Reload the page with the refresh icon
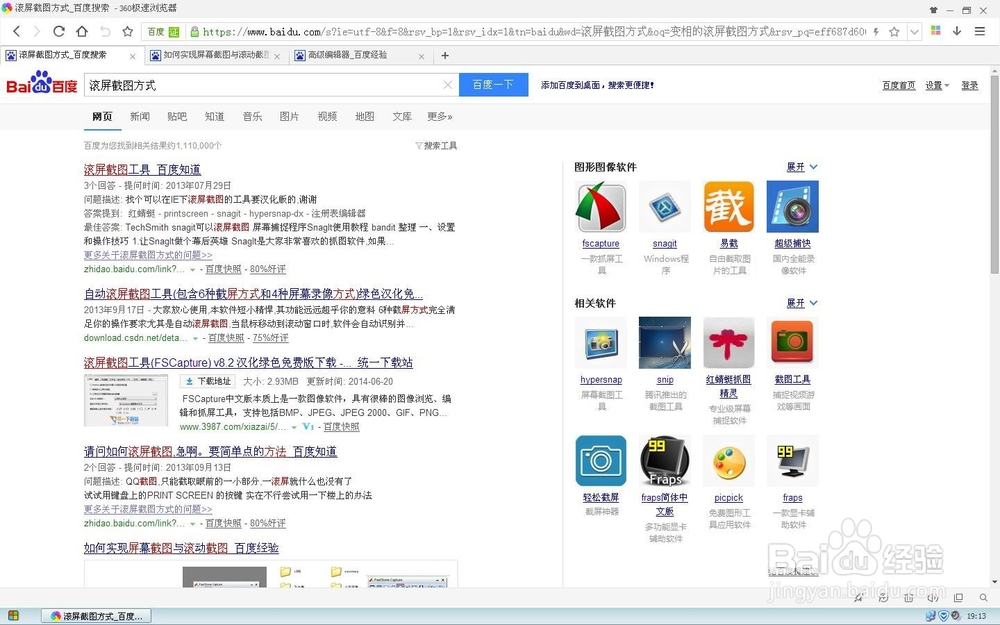 click(59, 31)
